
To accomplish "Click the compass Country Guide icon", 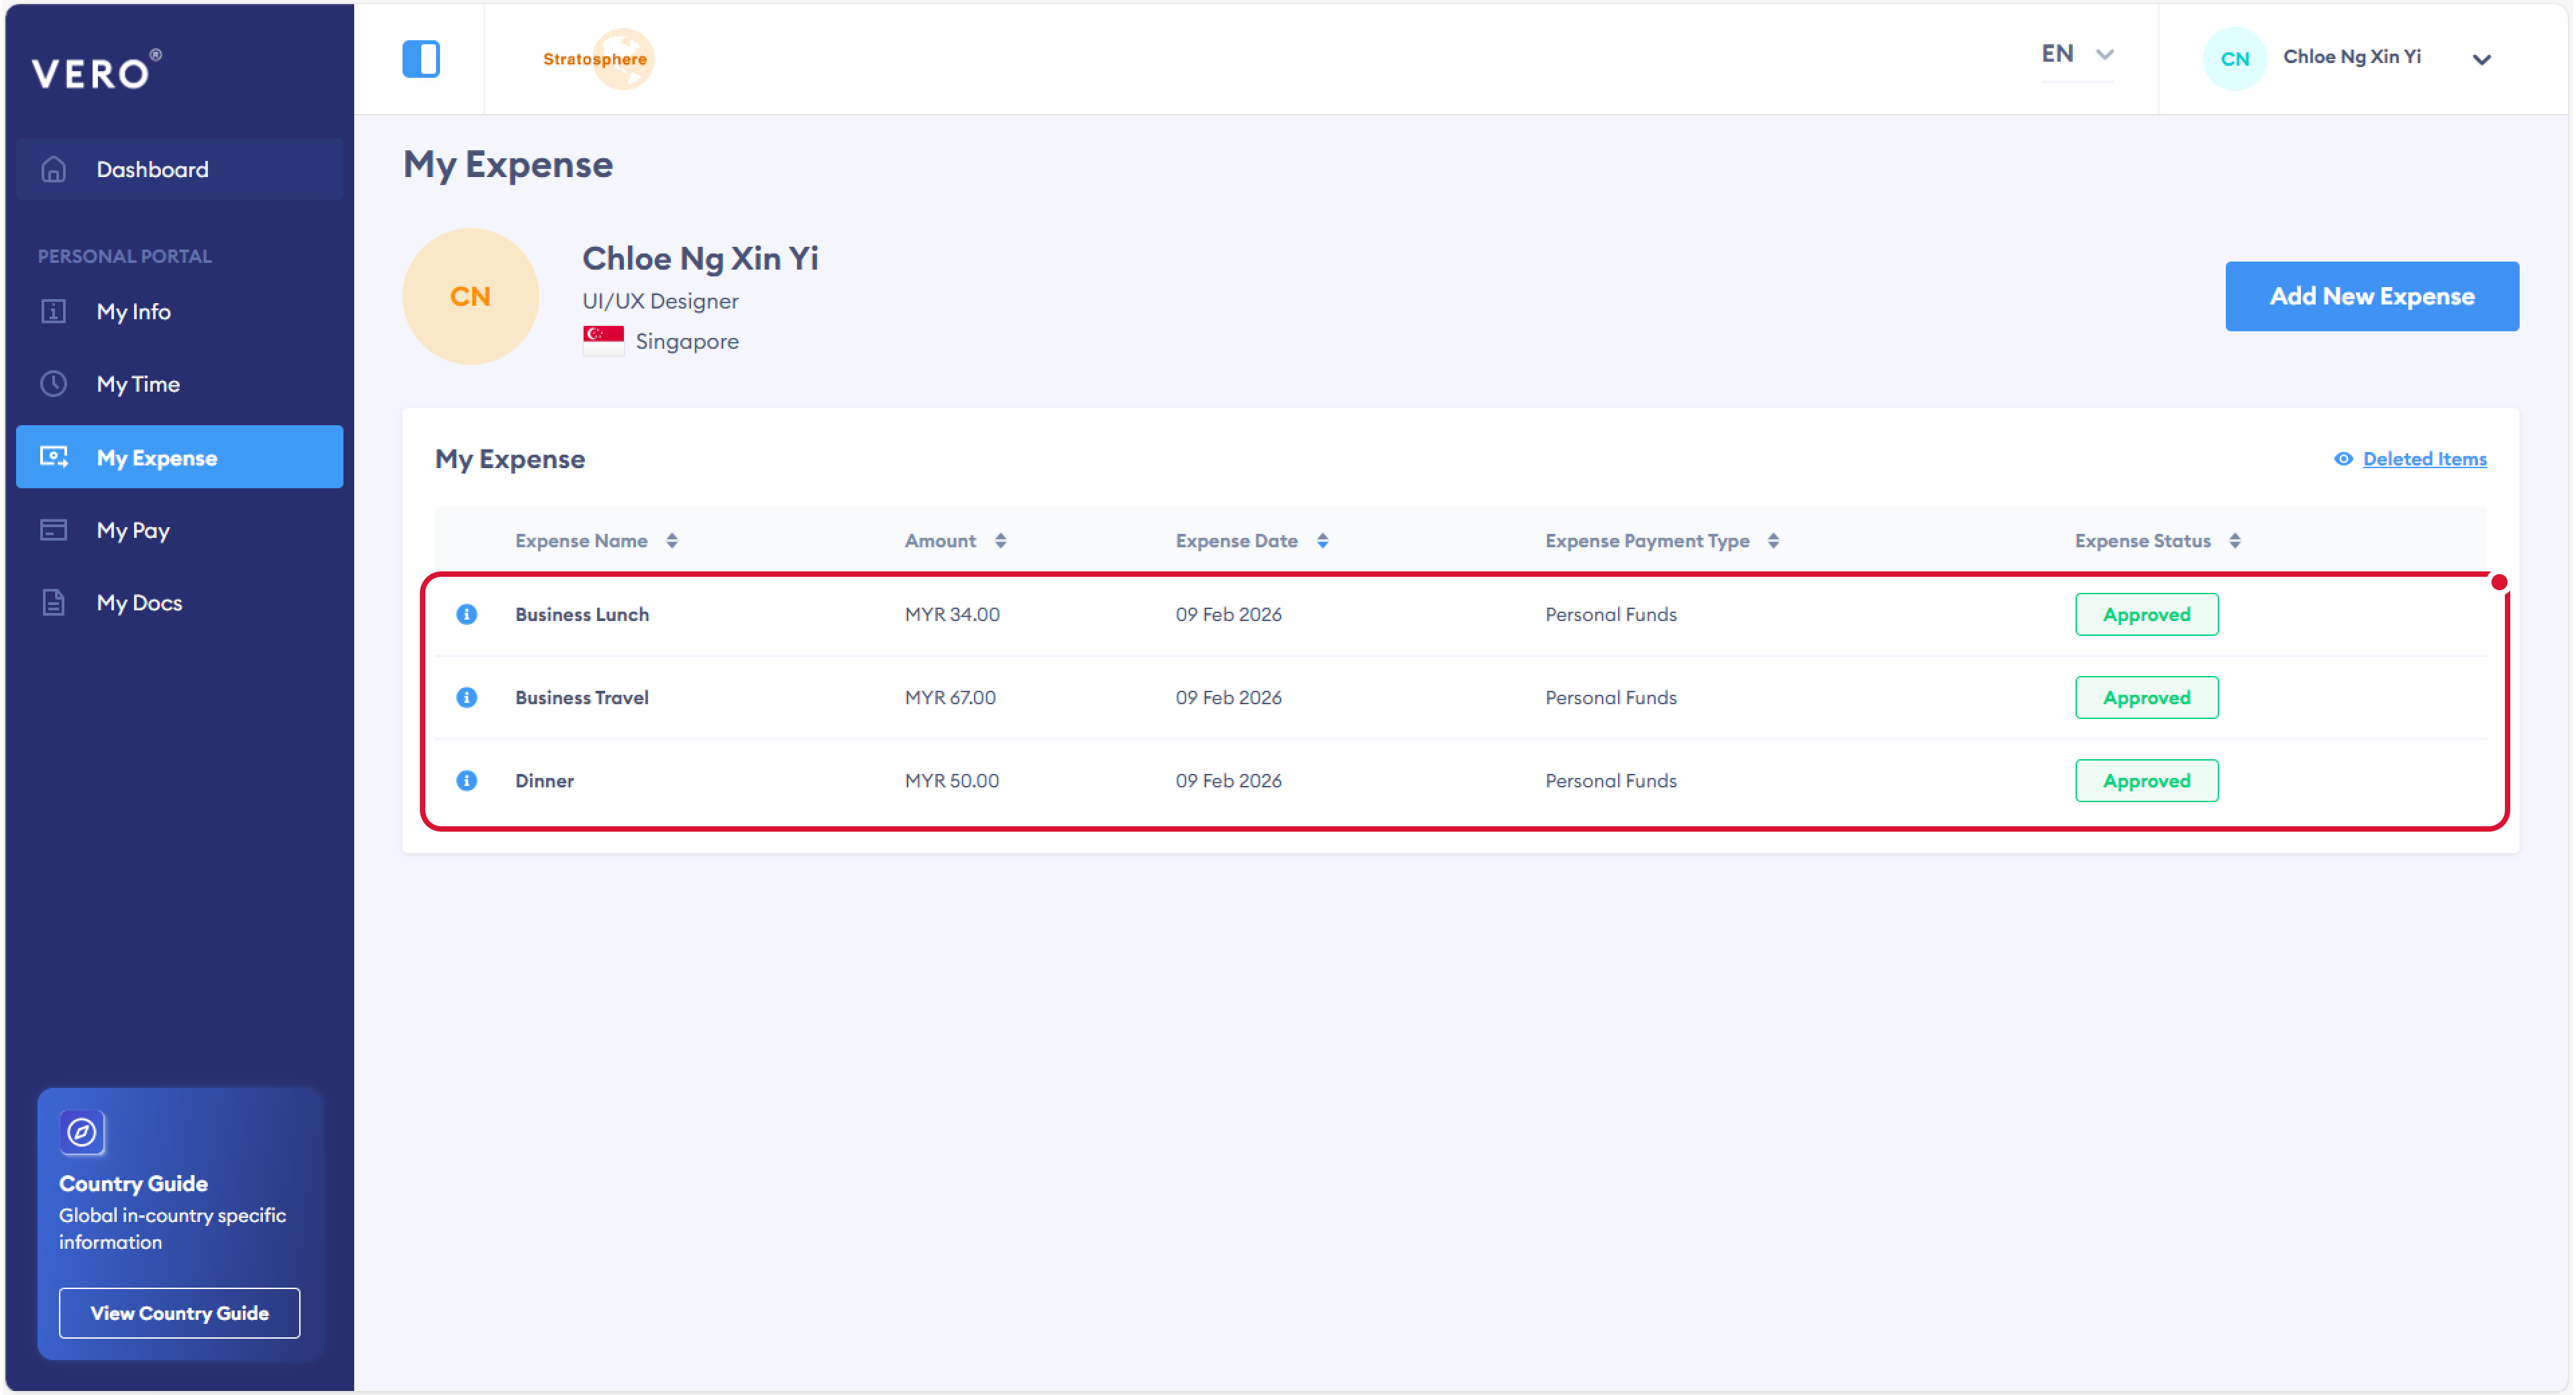I will 82,1132.
